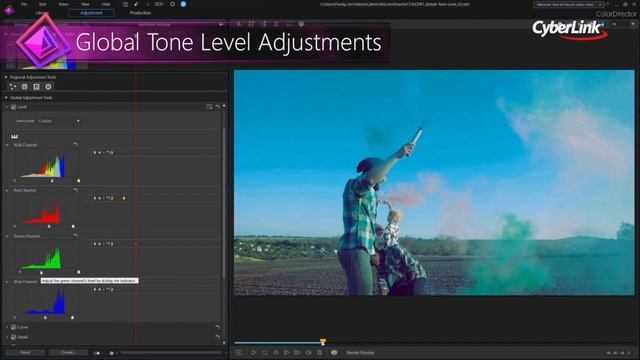Click the RGB Channel midtone slider handle

[x=52, y=180]
